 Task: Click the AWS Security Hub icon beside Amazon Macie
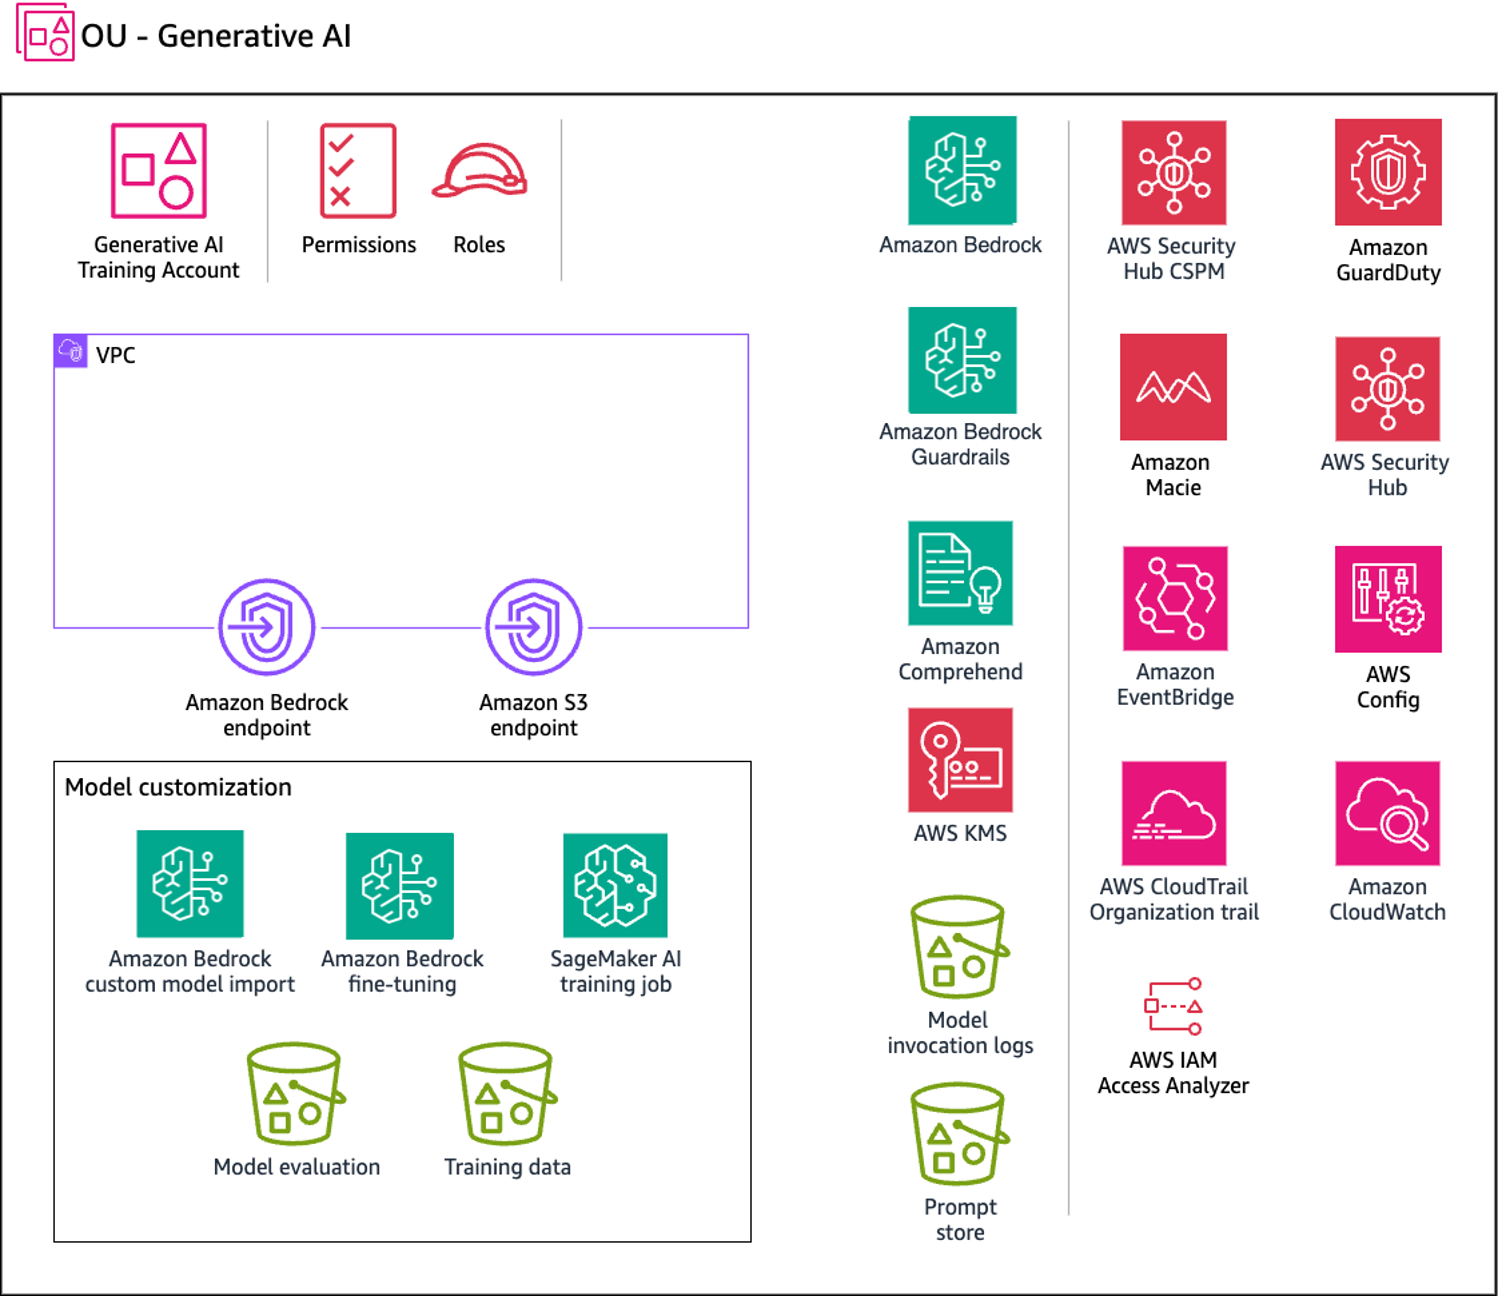tap(1387, 389)
